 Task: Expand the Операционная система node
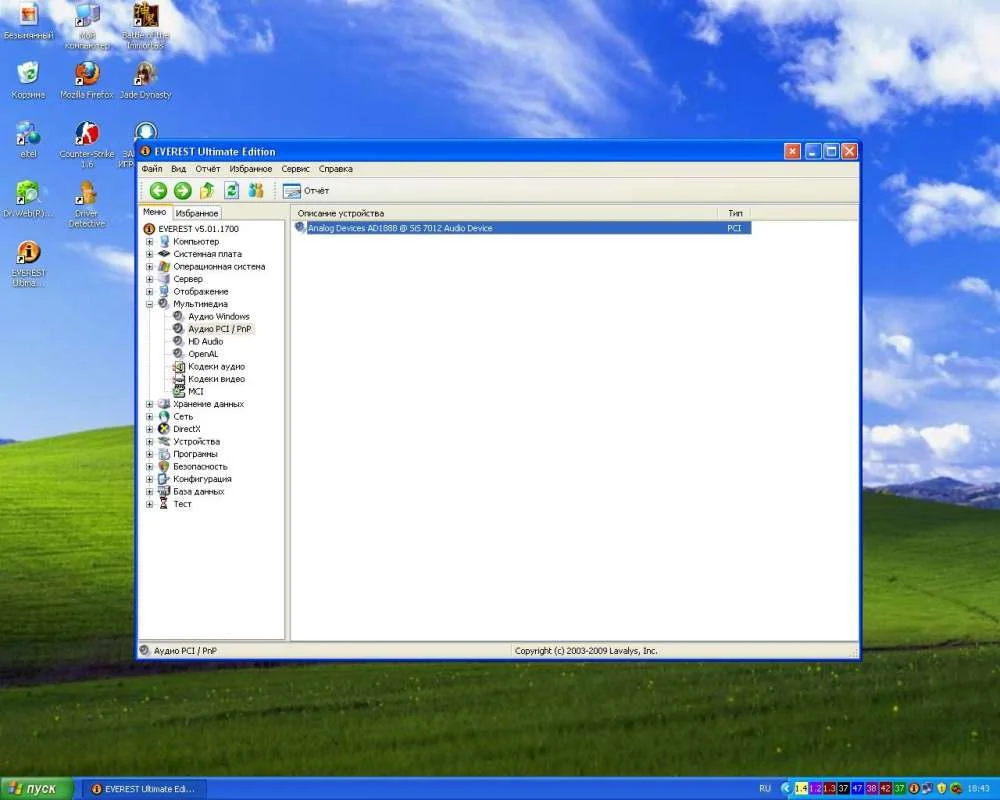tap(149, 267)
